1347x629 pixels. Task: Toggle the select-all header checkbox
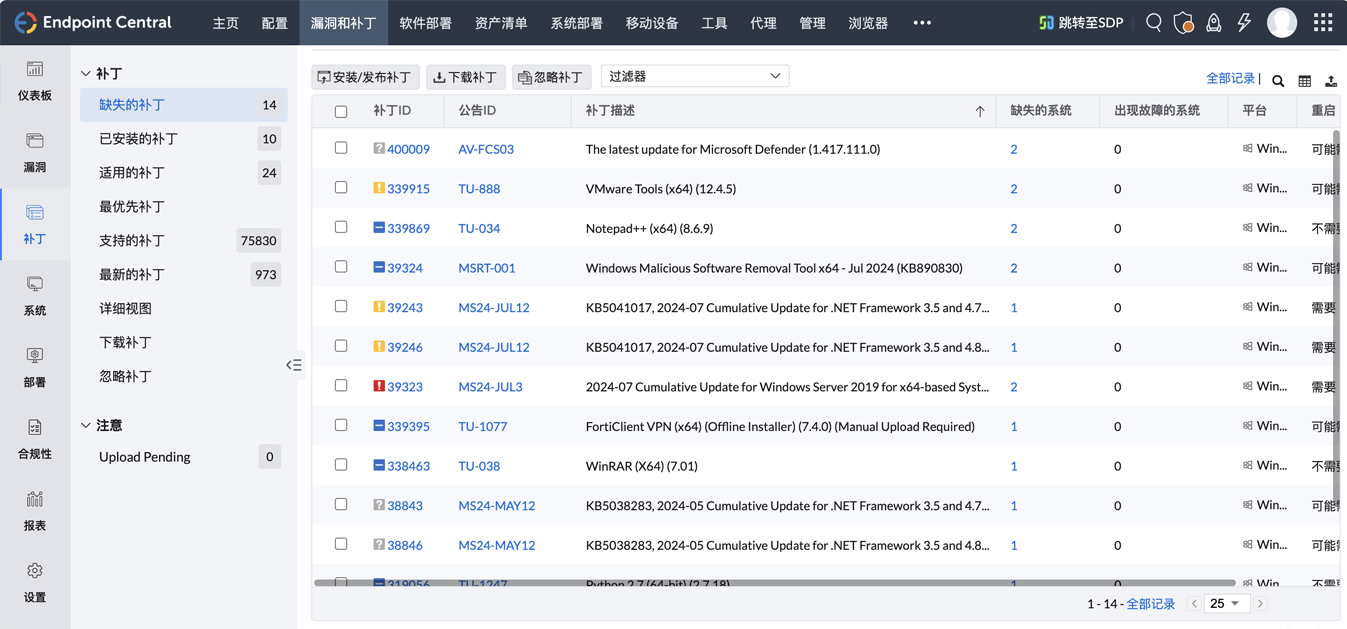[341, 112]
